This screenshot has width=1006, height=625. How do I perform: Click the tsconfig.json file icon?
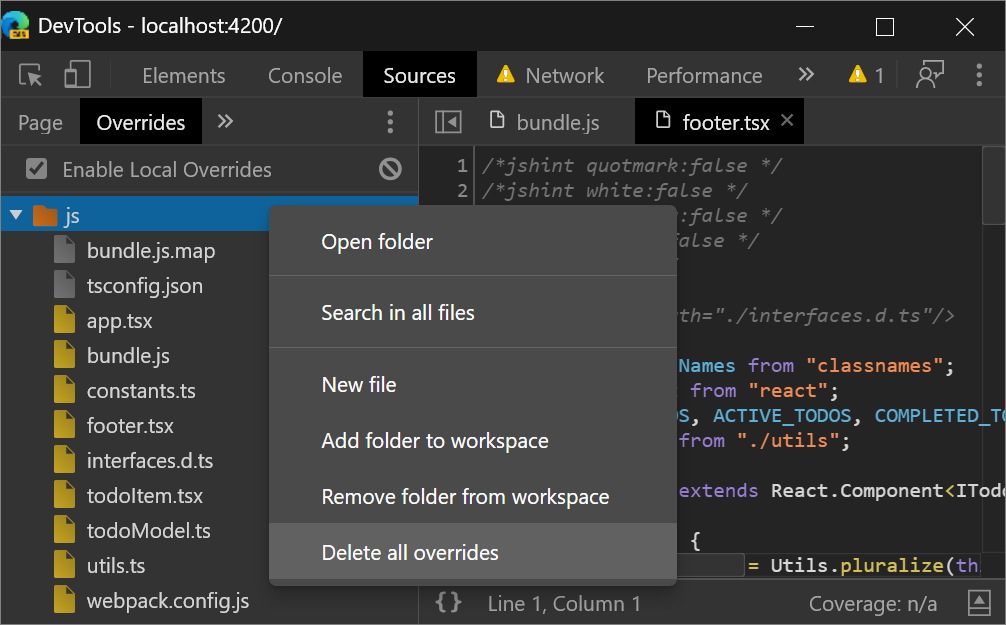coord(64,285)
